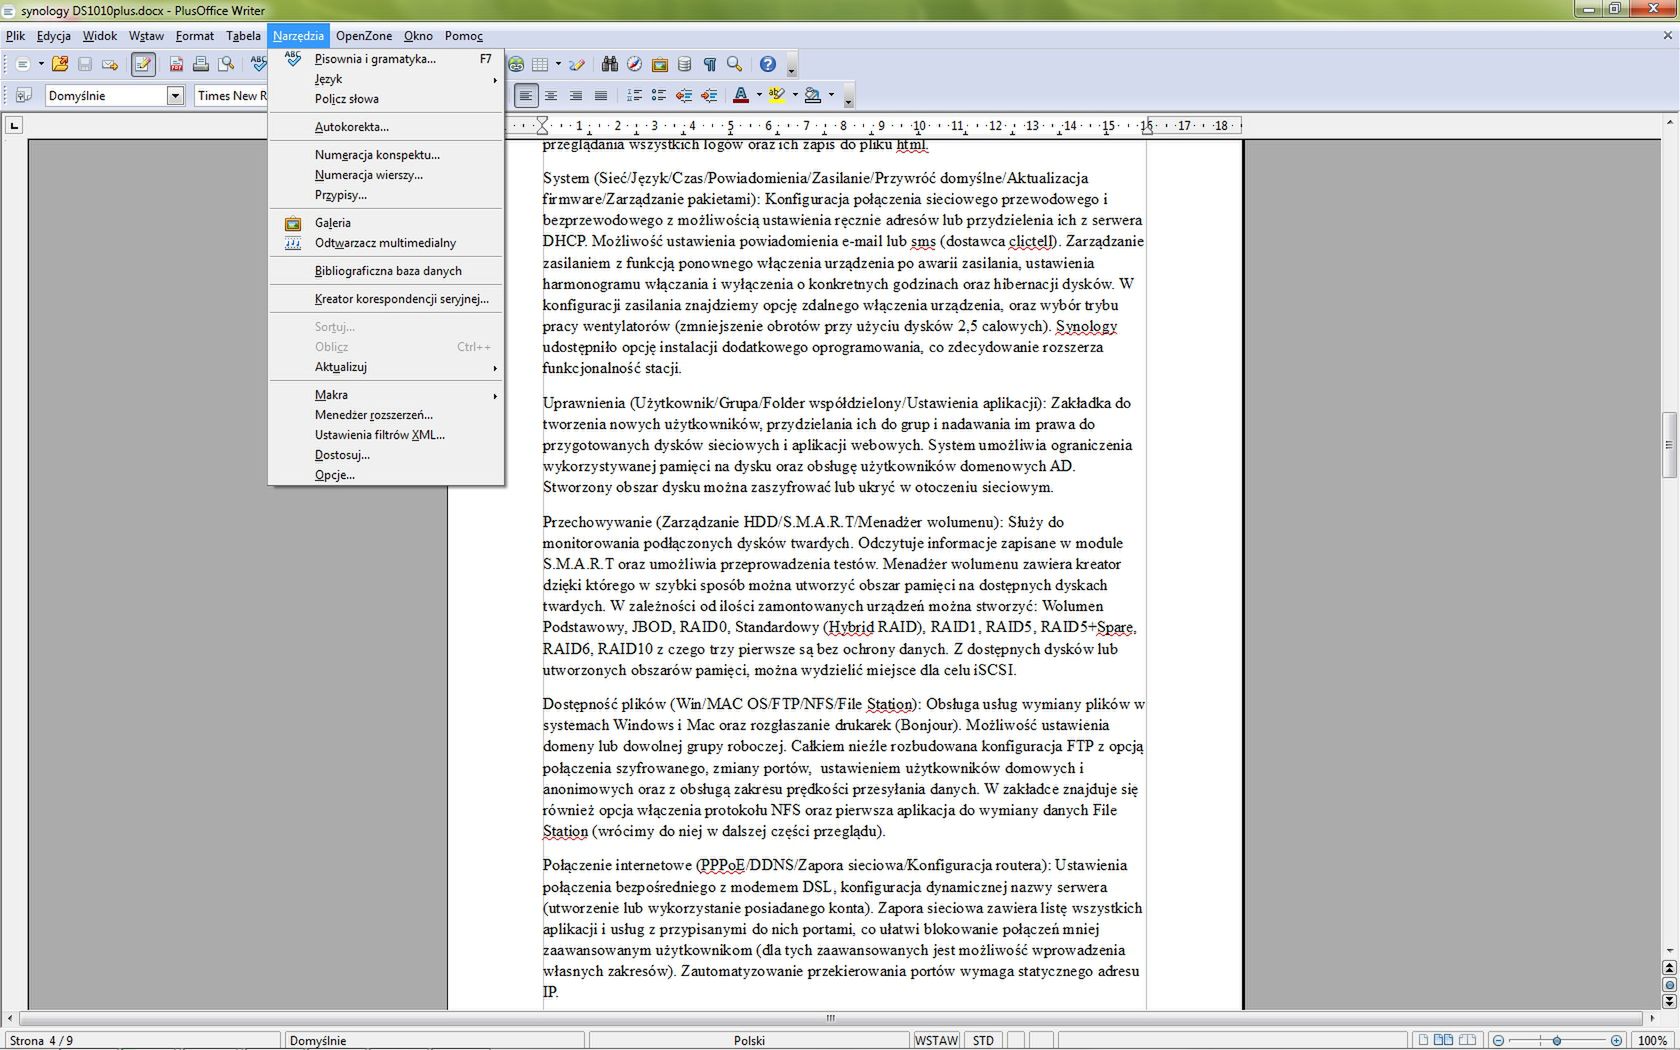Apply the red Font Color swatch

(x=741, y=95)
